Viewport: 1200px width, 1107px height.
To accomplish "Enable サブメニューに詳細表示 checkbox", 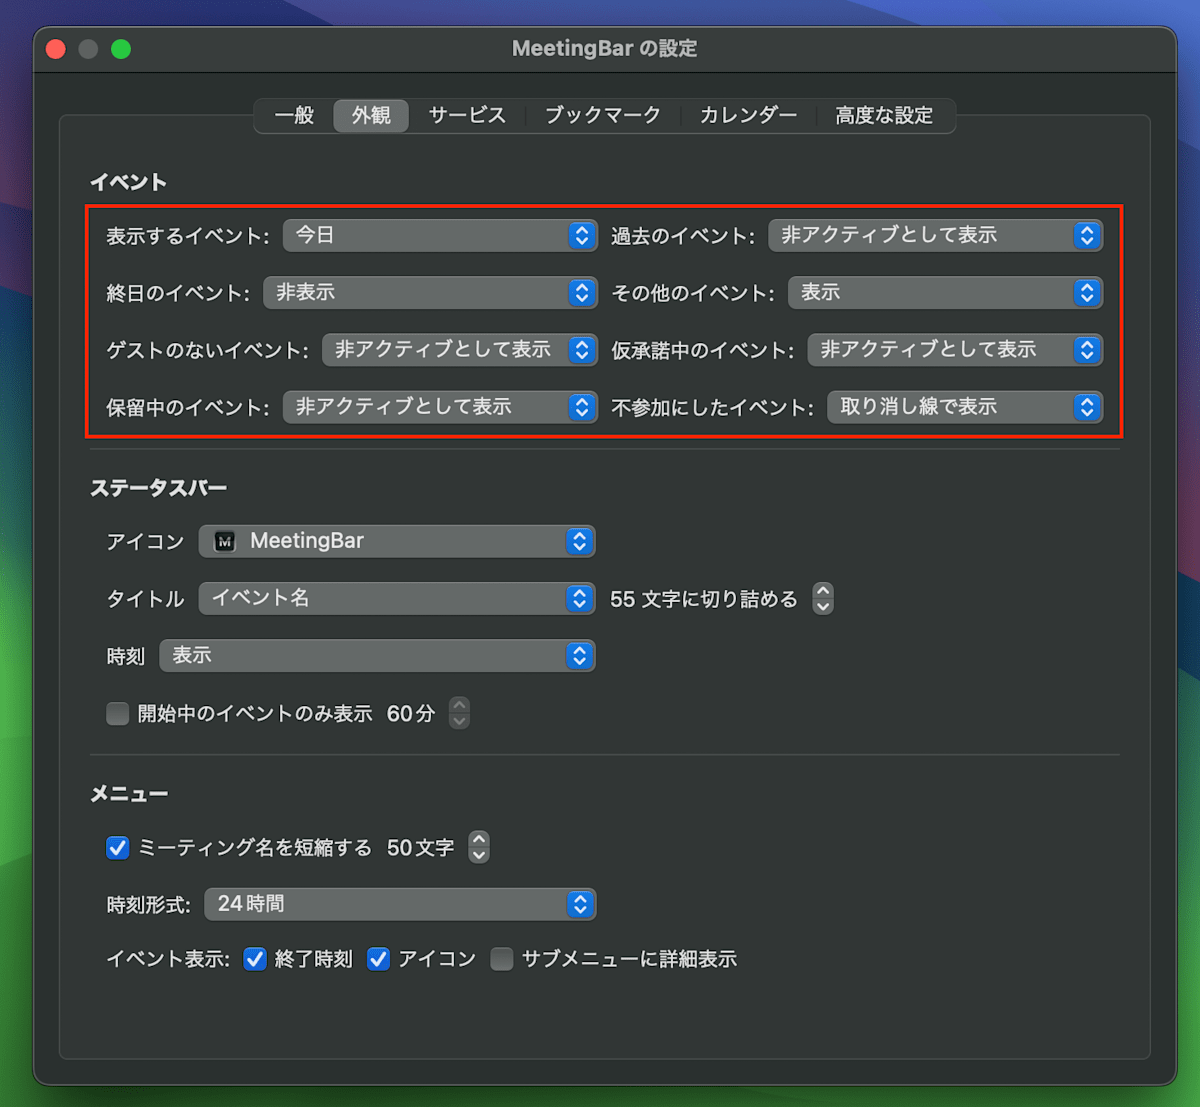I will [502, 959].
